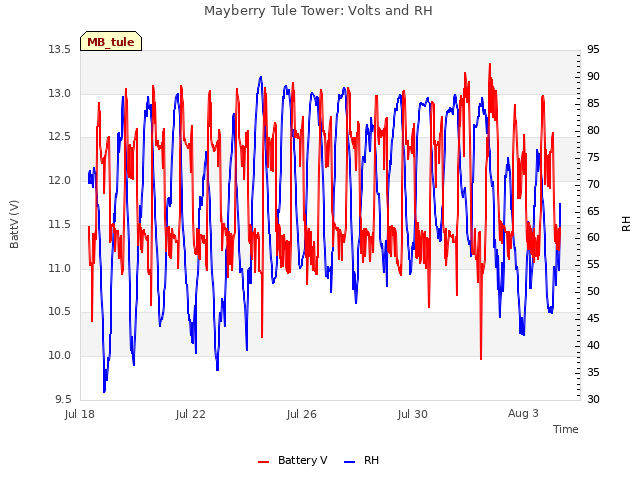Click the 95 right axis tick label

[593, 50]
